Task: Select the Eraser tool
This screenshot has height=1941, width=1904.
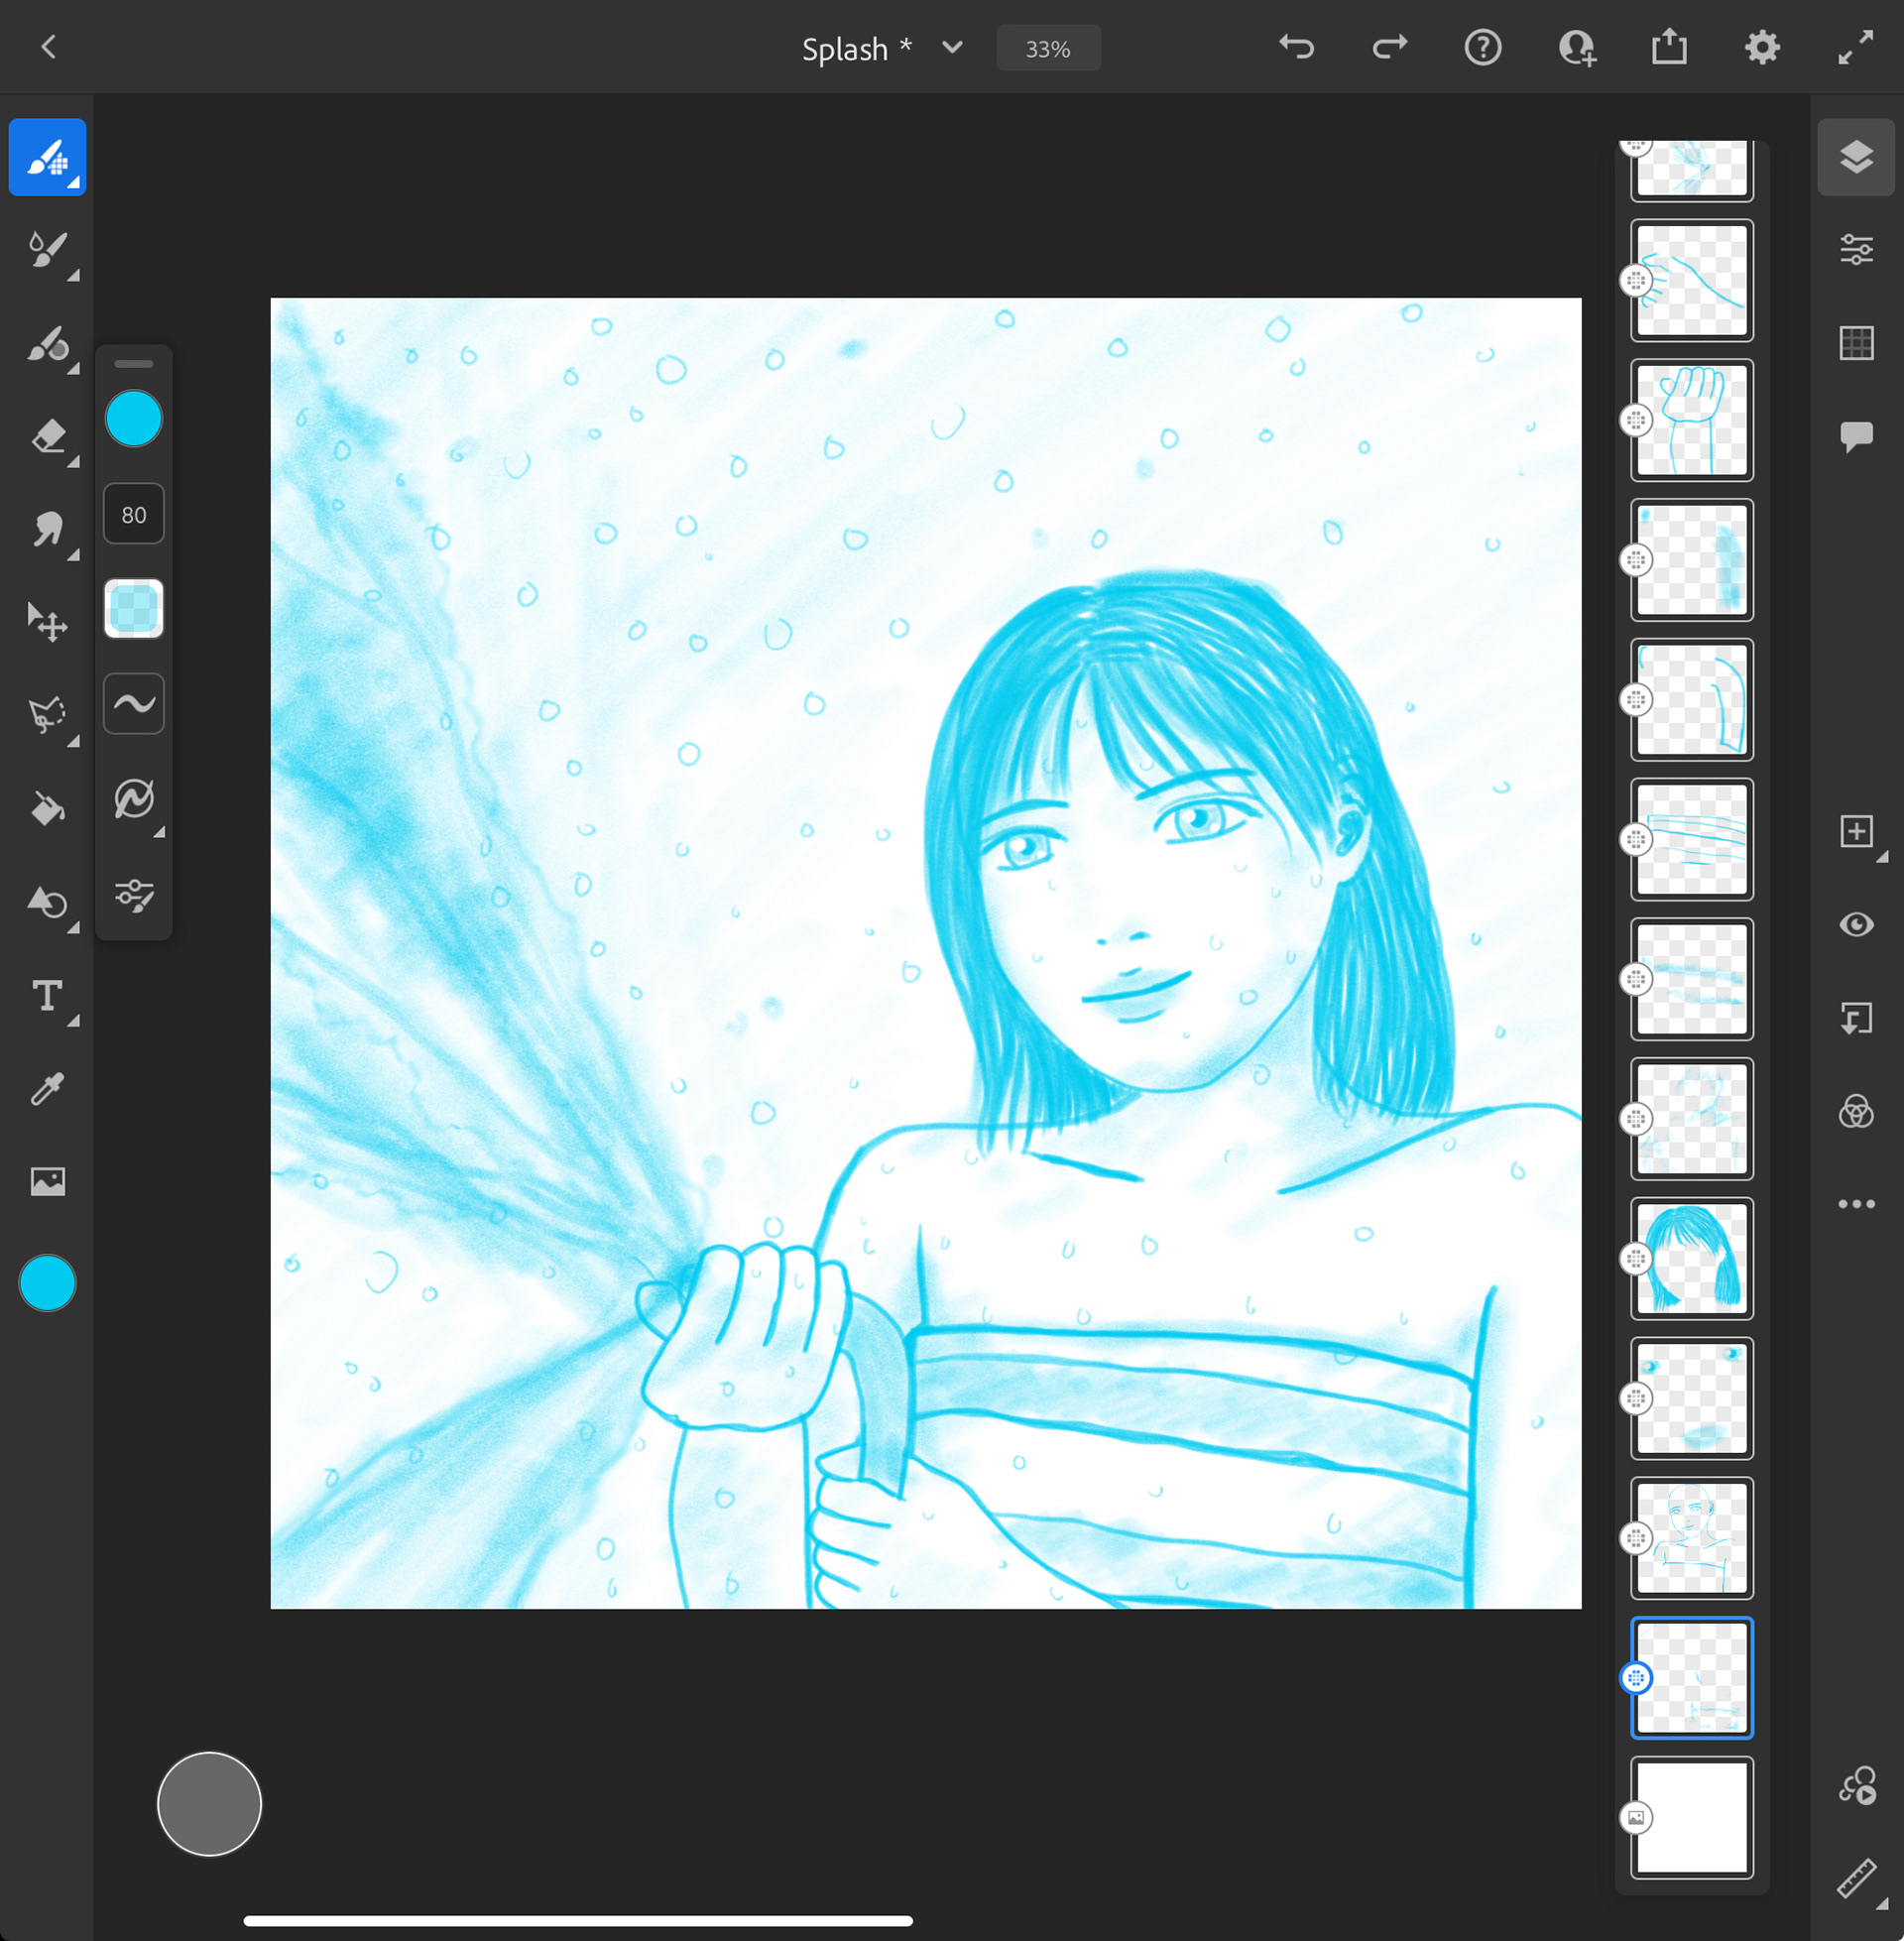Action: pos(47,437)
